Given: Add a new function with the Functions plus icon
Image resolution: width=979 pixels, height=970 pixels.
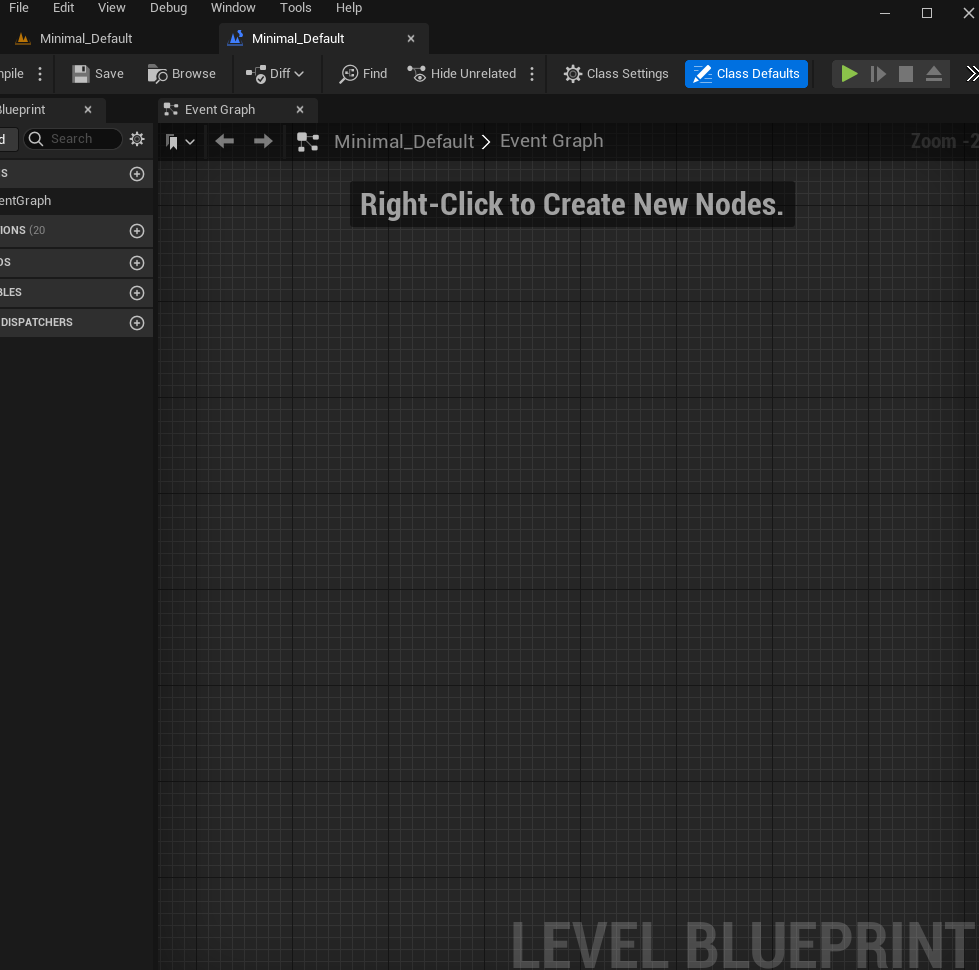Looking at the screenshot, I should (137, 231).
